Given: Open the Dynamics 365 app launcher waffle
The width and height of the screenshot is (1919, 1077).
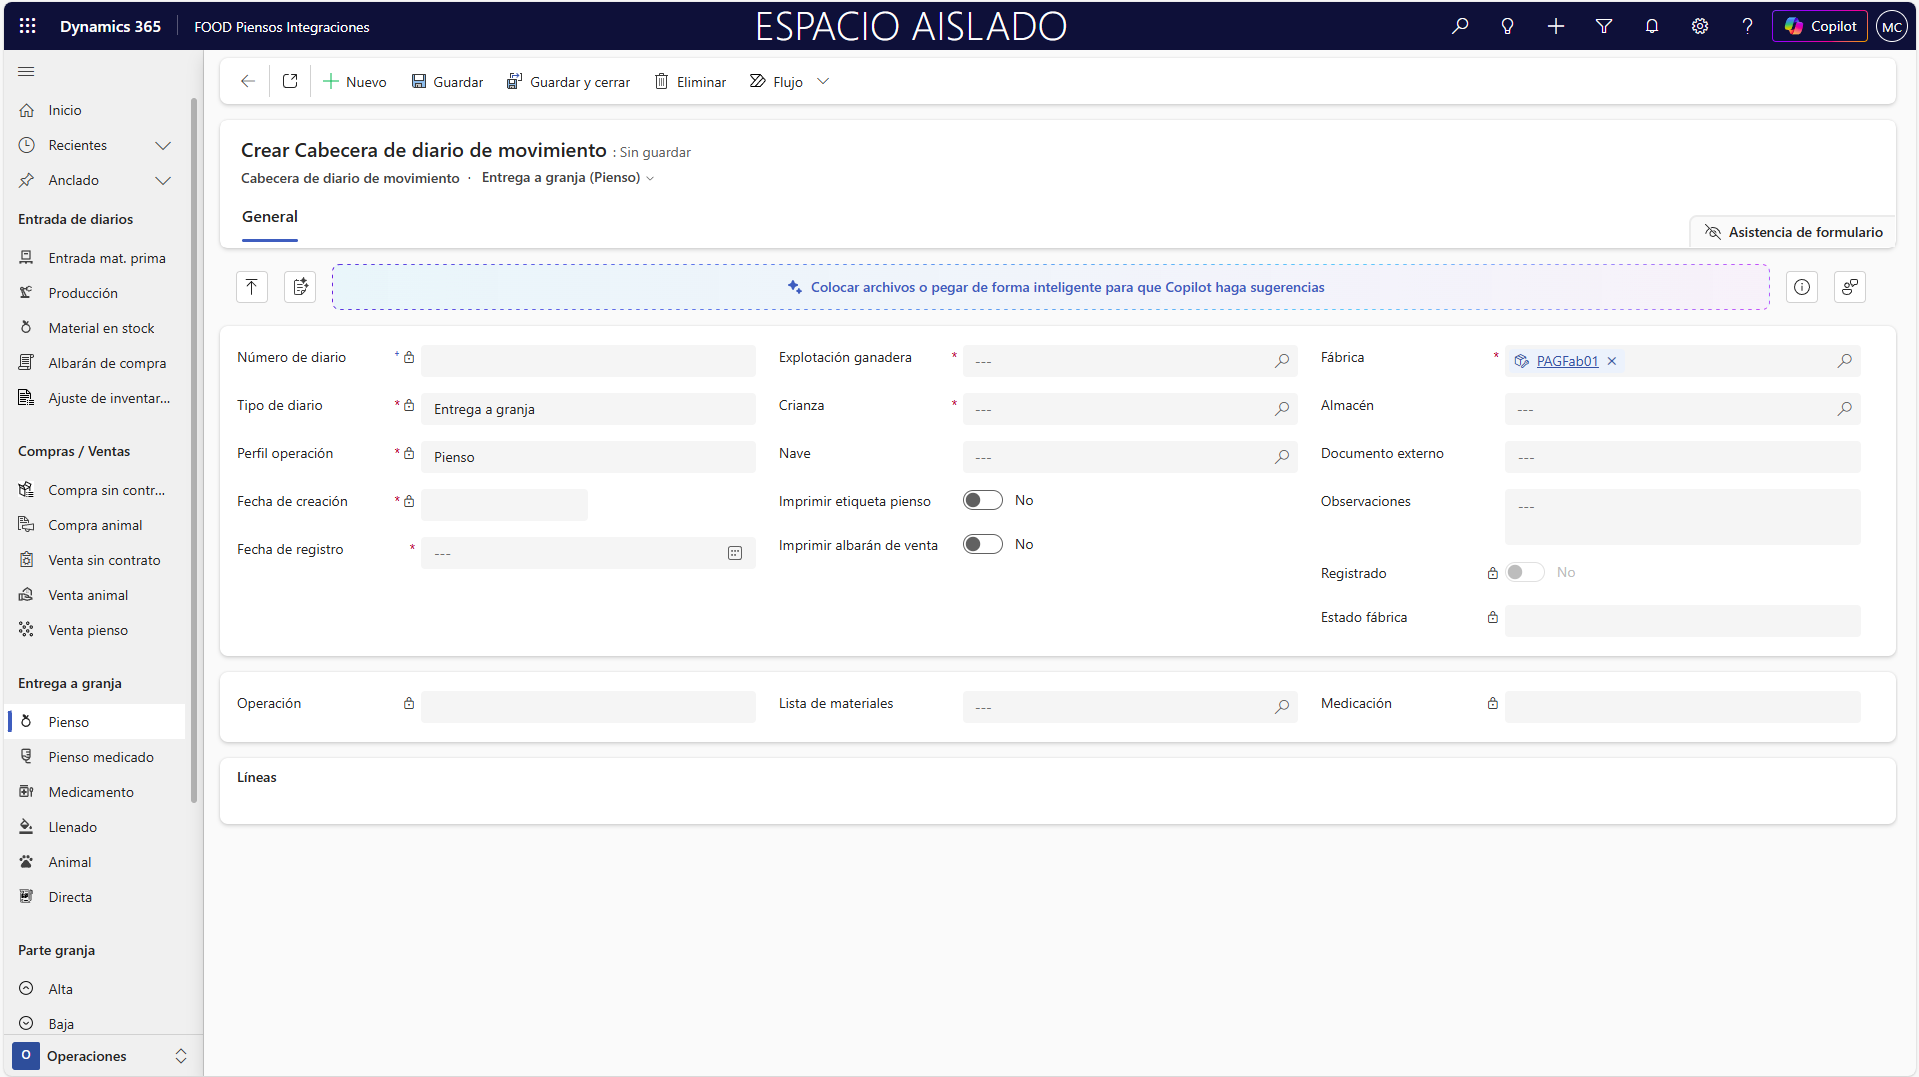Looking at the screenshot, I should pos(27,26).
